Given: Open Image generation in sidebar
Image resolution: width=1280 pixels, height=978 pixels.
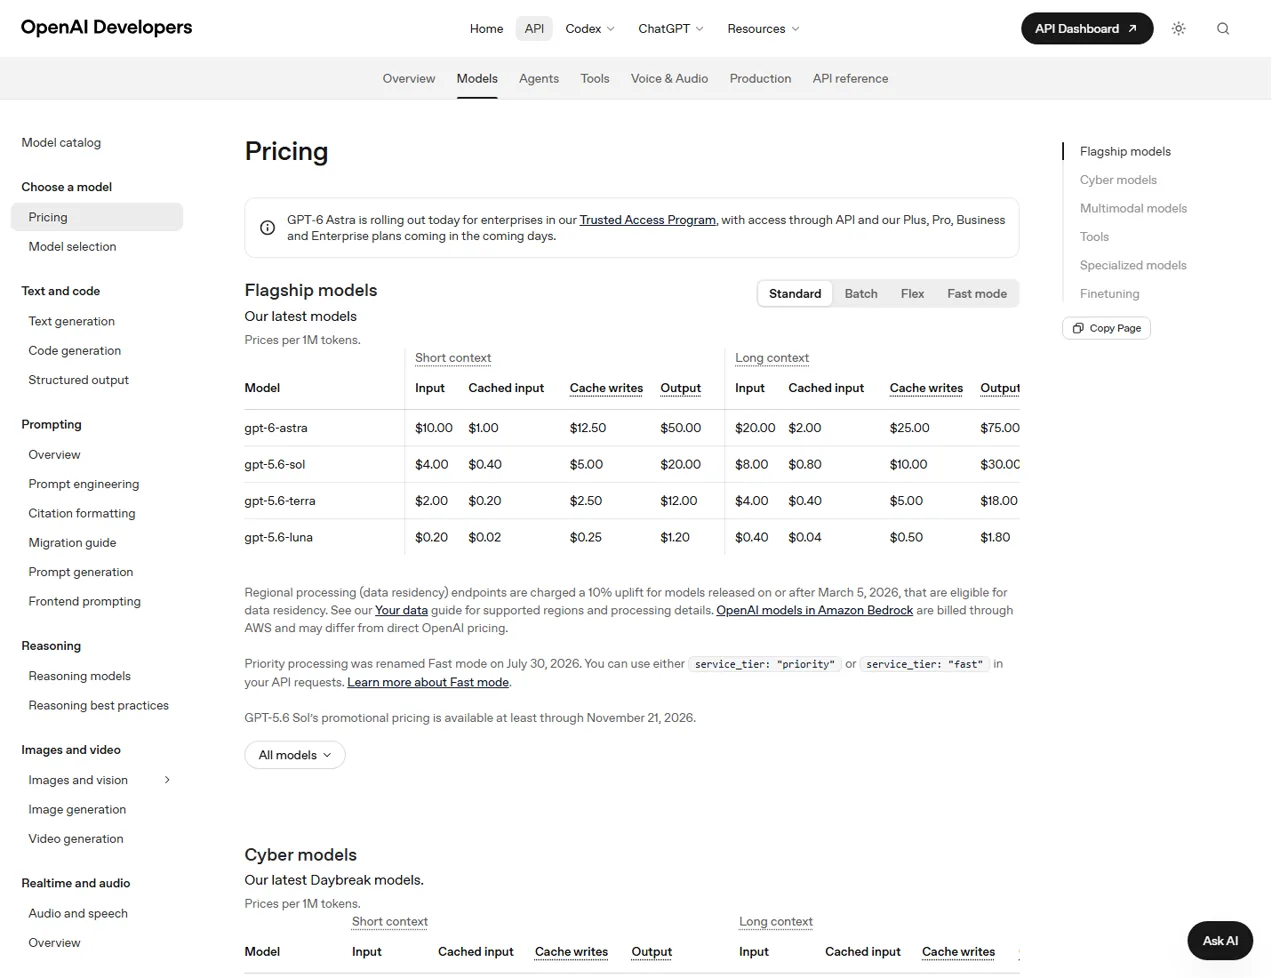Looking at the screenshot, I should click(x=77, y=810).
